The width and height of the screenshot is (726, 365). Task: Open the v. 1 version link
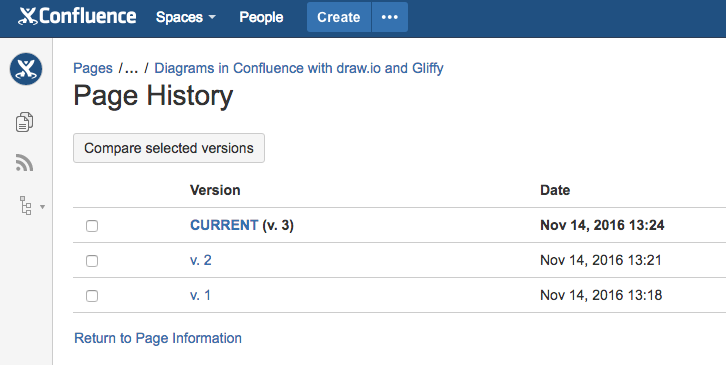pos(200,295)
